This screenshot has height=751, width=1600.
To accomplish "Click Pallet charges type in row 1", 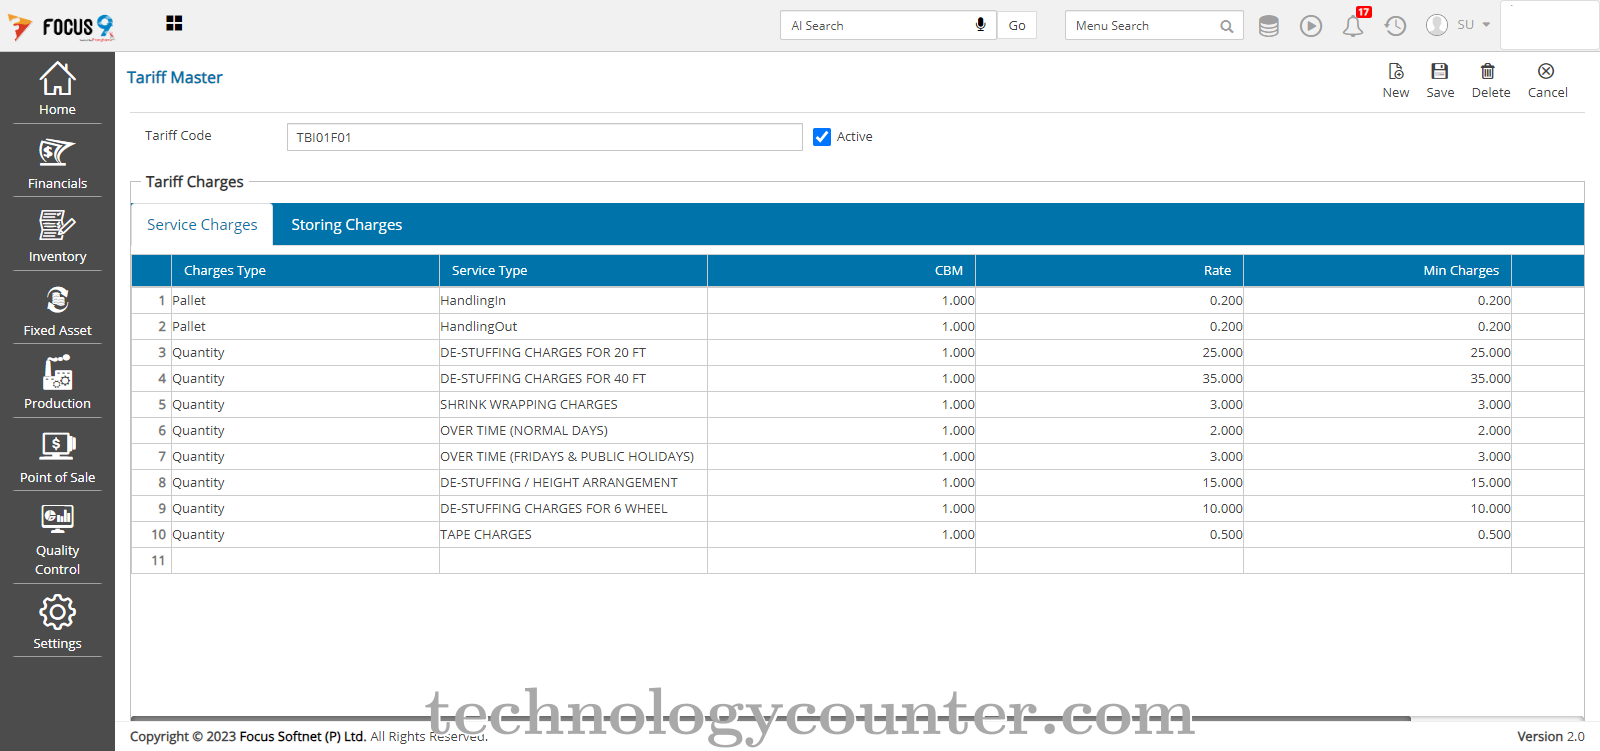I will (305, 300).
